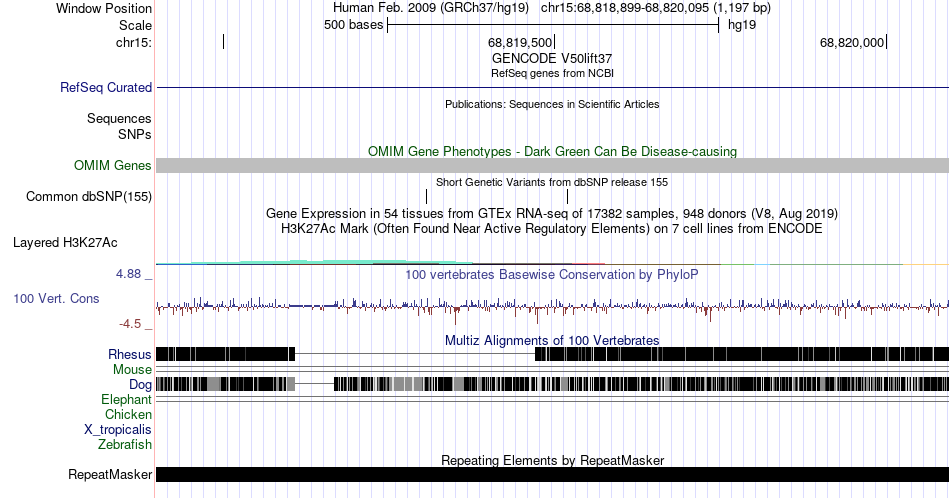Click the 68,819,500 ruler position
The height and width of the screenshot is (498, 950).
520,42
